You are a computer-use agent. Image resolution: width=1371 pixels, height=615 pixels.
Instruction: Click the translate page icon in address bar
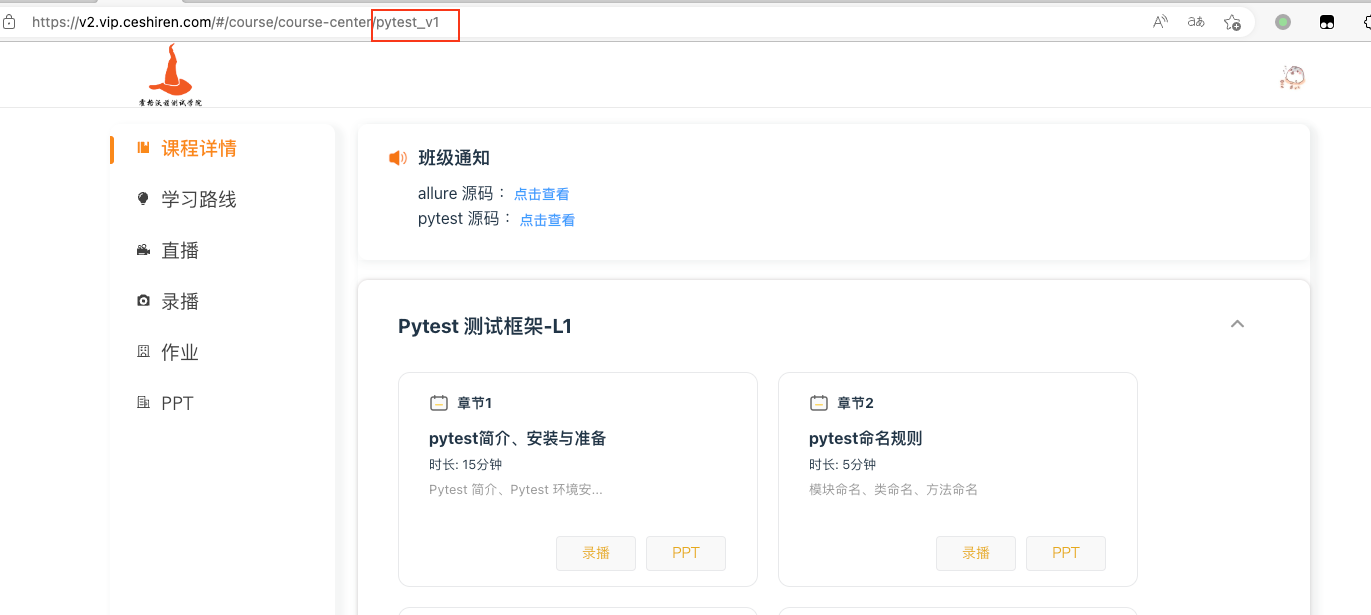[1196, 22]
